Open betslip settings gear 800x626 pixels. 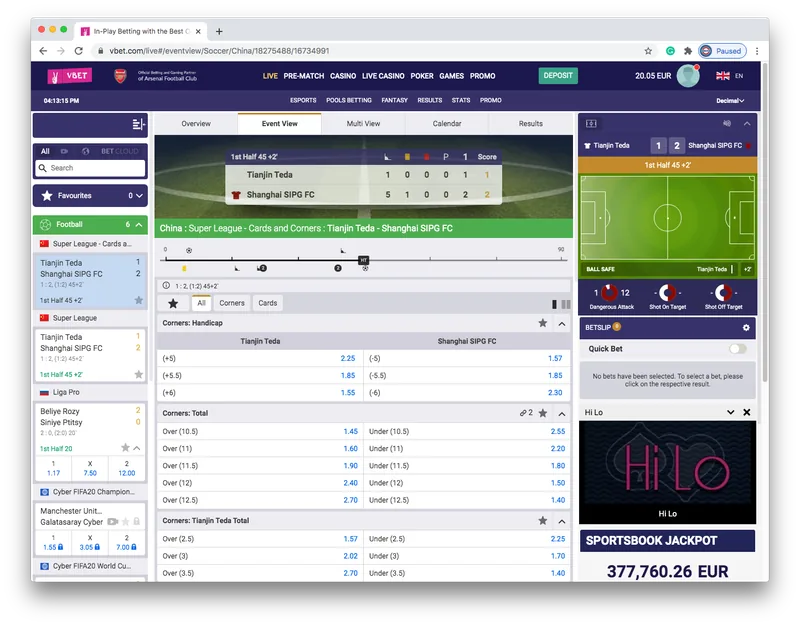[746, 328]
